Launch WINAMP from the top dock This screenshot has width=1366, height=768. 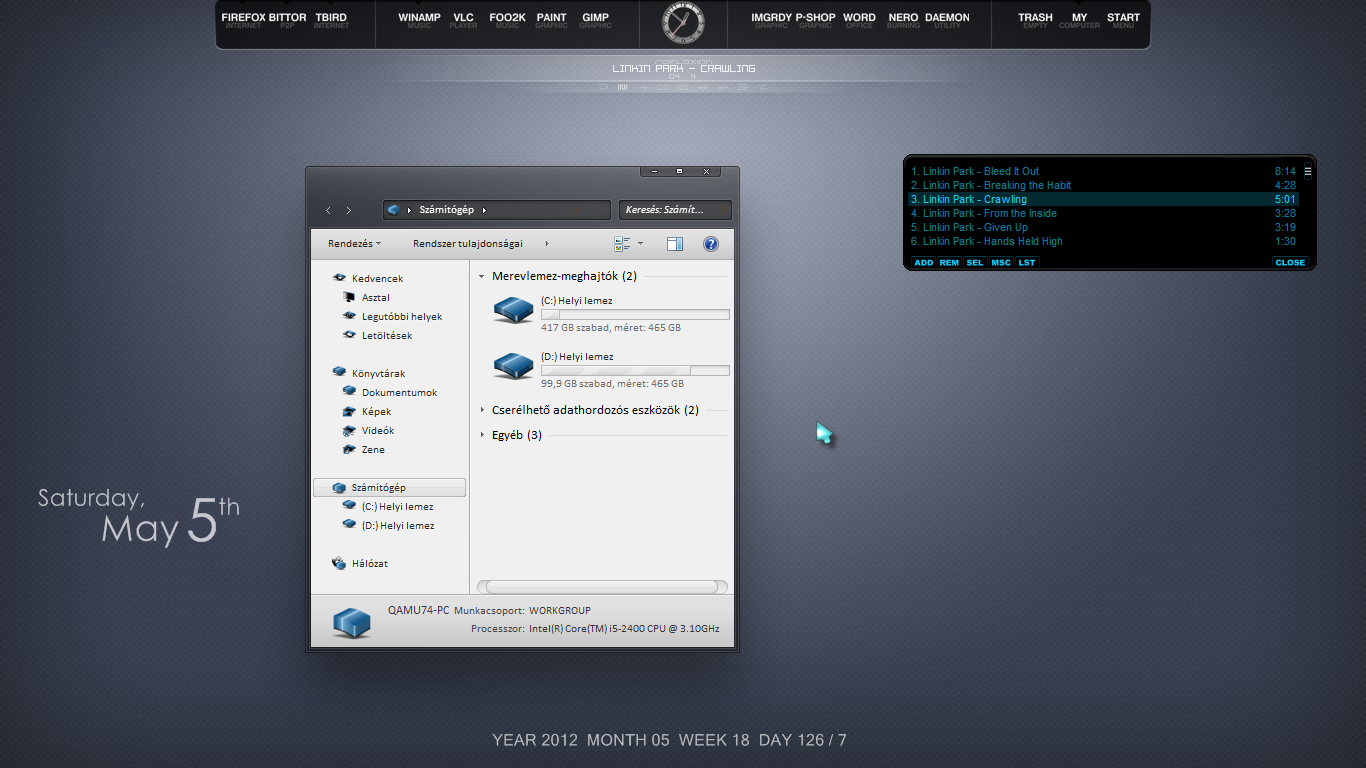420,20
